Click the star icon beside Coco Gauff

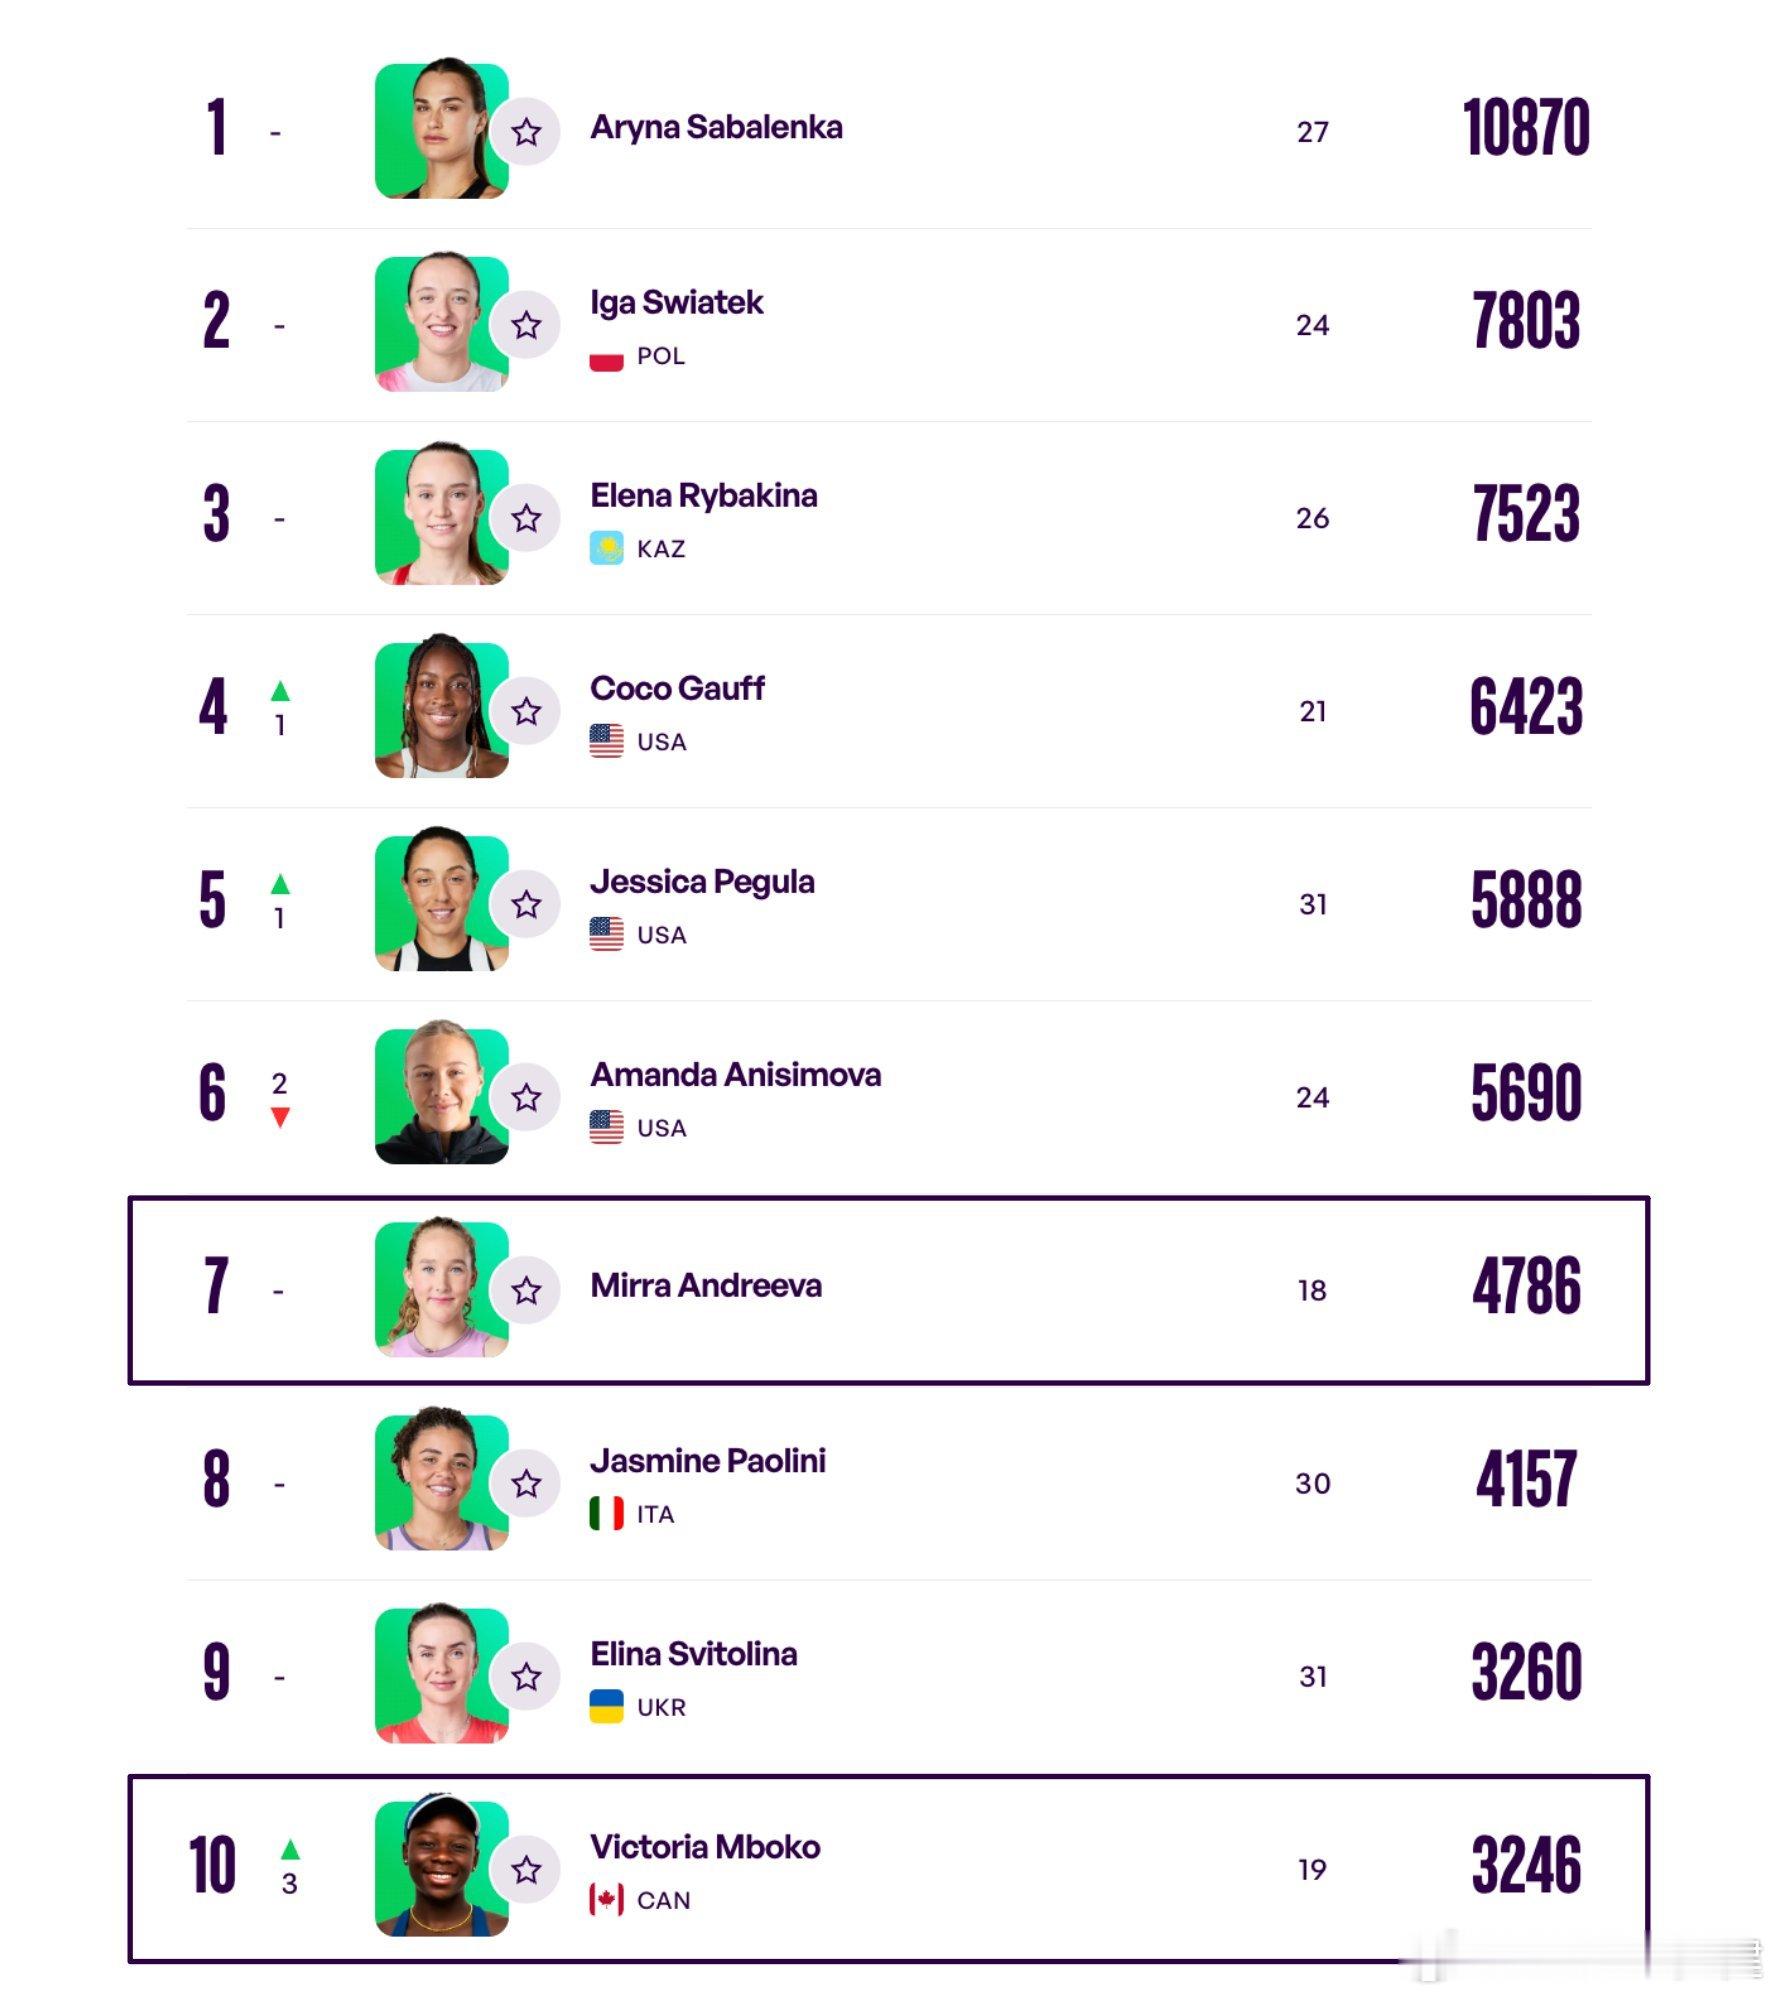526,711
